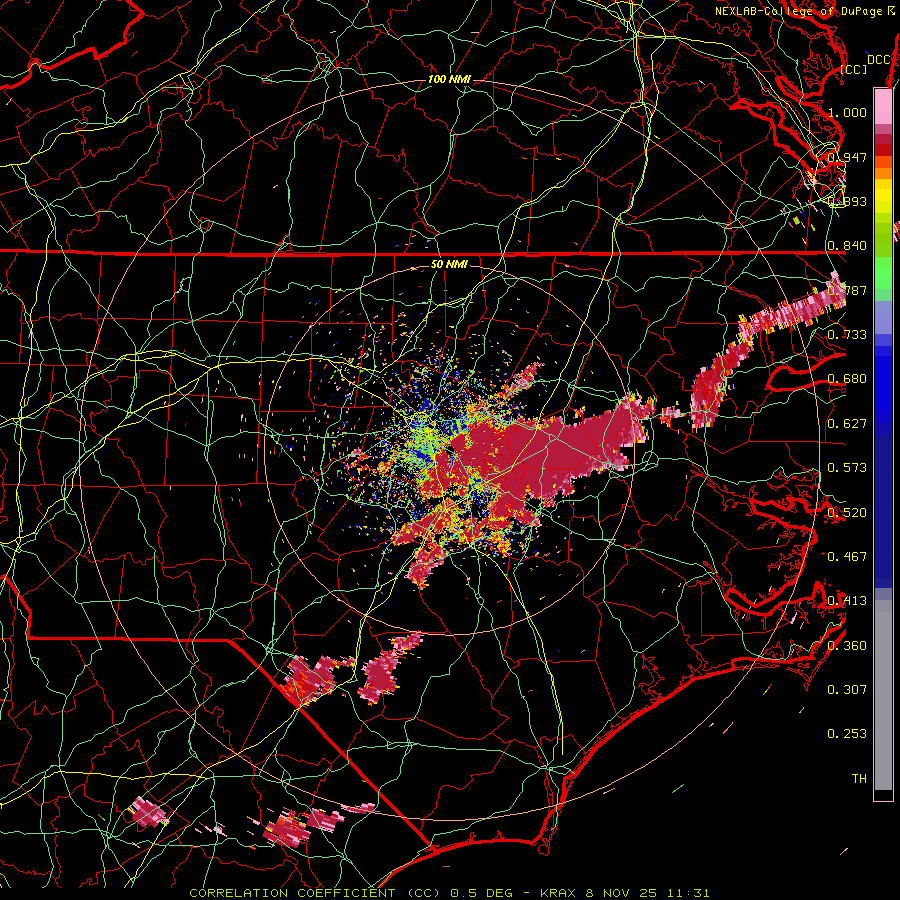Click the 0.467 scale value

[x=847, y=556]
